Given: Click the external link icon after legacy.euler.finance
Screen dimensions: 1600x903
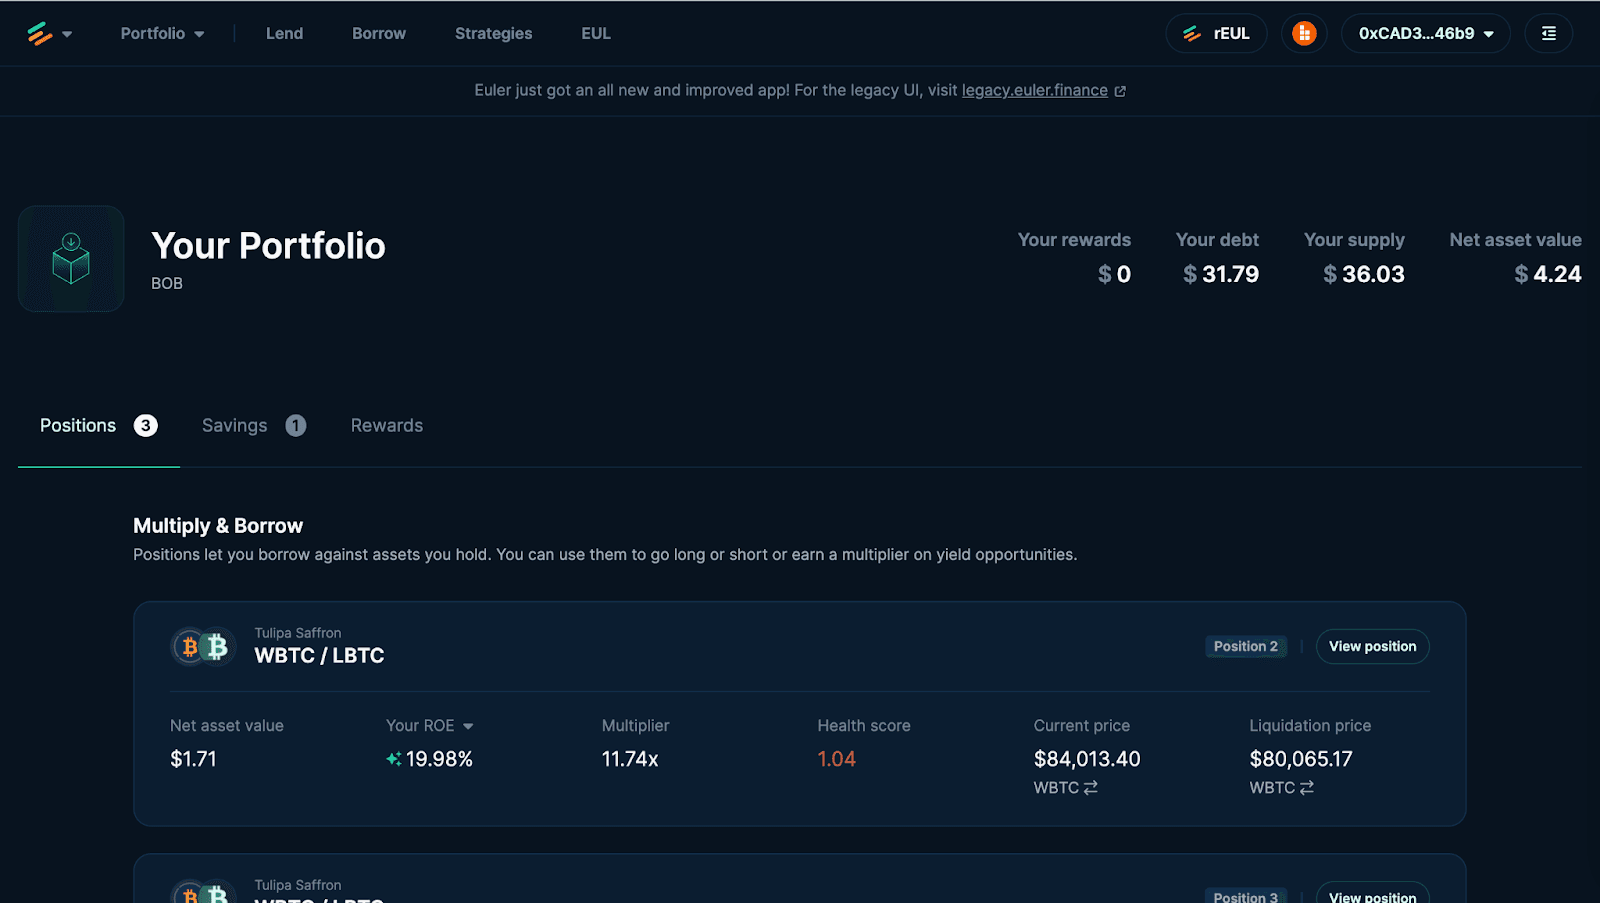Looking at the screenshot, I should coord(1120,91).
